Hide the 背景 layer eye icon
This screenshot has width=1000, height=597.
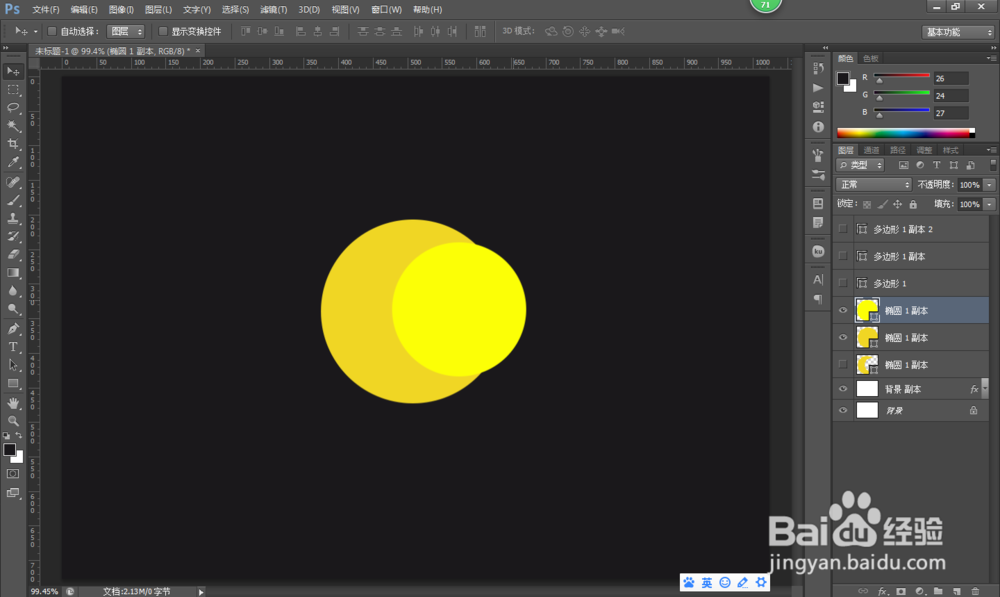[843, 411]
